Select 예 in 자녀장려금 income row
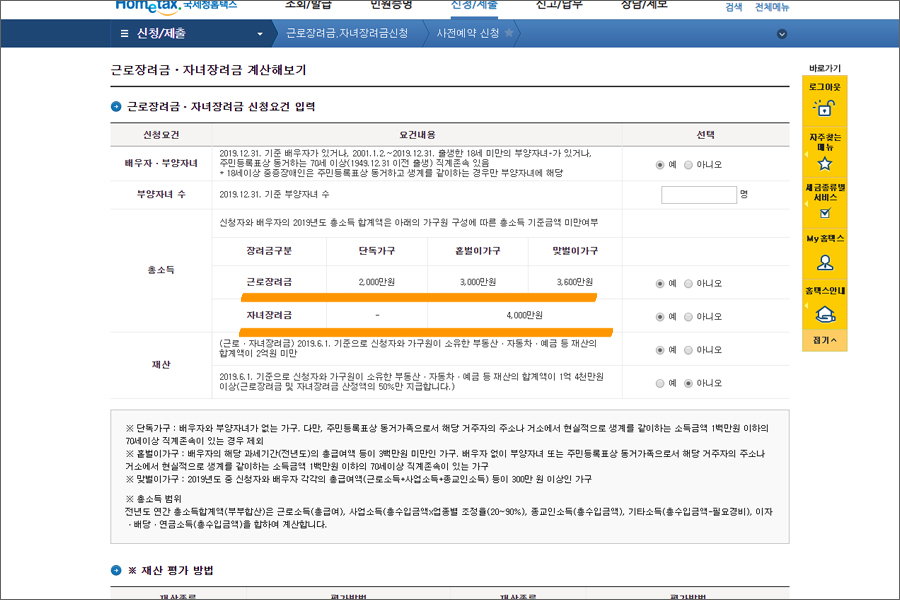The image size is (900, 600). (x=660, y=317)
